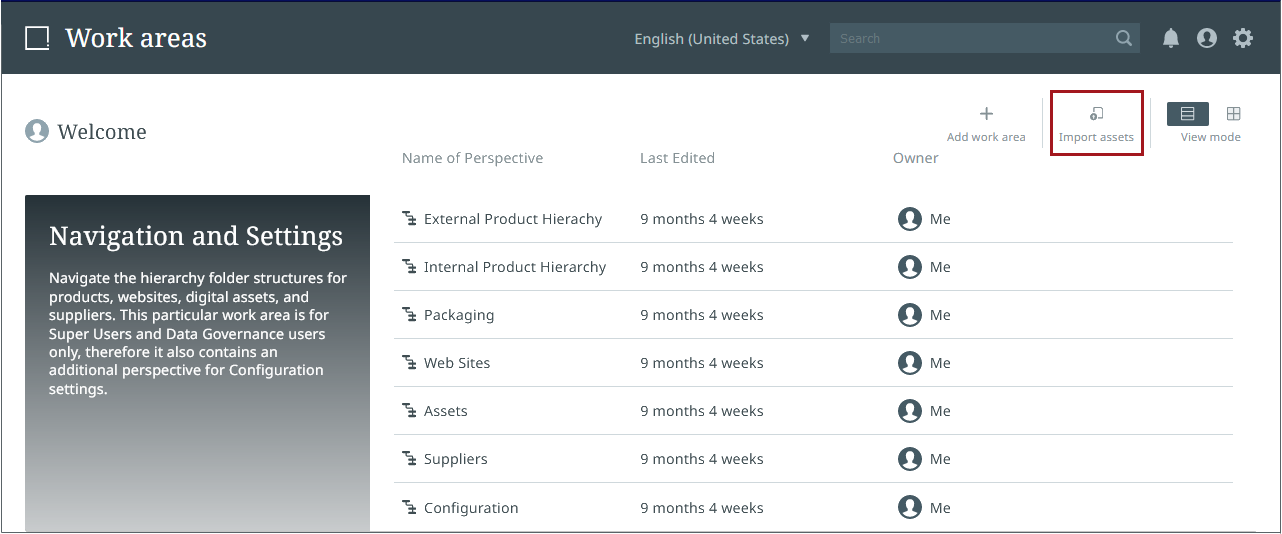Open the Suppliers perspective
This screenshot has height=534, width=1282.
[455, 459]
